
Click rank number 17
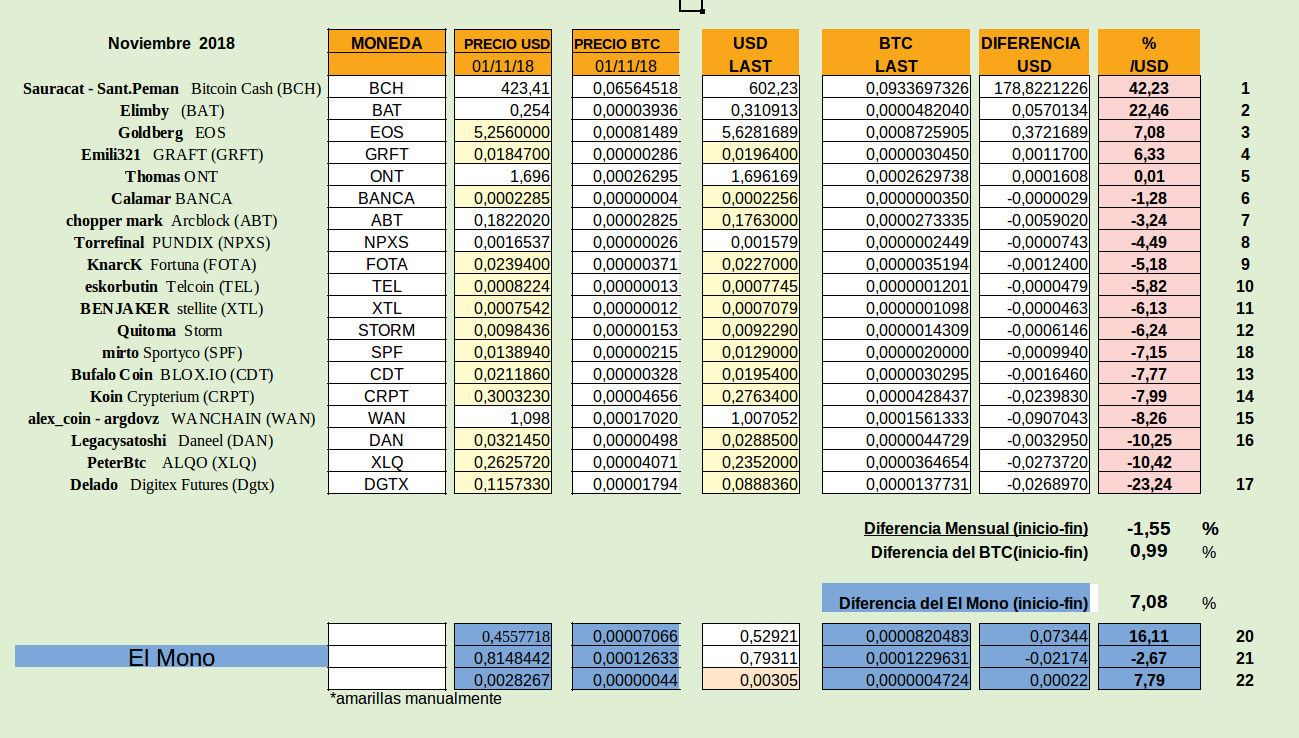(x=1244, y=484)
